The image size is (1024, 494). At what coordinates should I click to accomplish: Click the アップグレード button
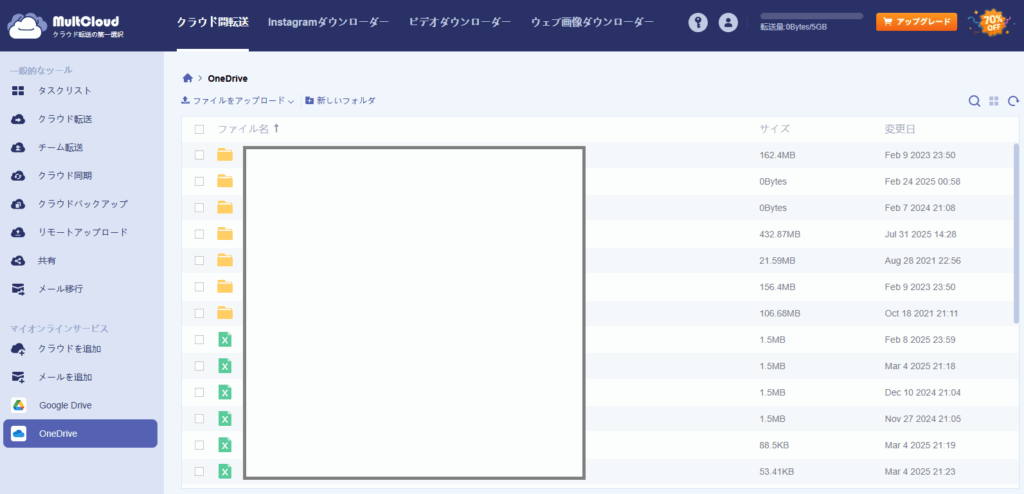(x=916, y=22)
